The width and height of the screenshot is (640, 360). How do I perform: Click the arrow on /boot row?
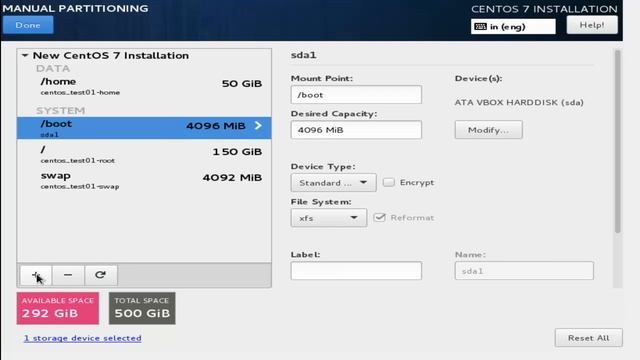tap(258, 125)
